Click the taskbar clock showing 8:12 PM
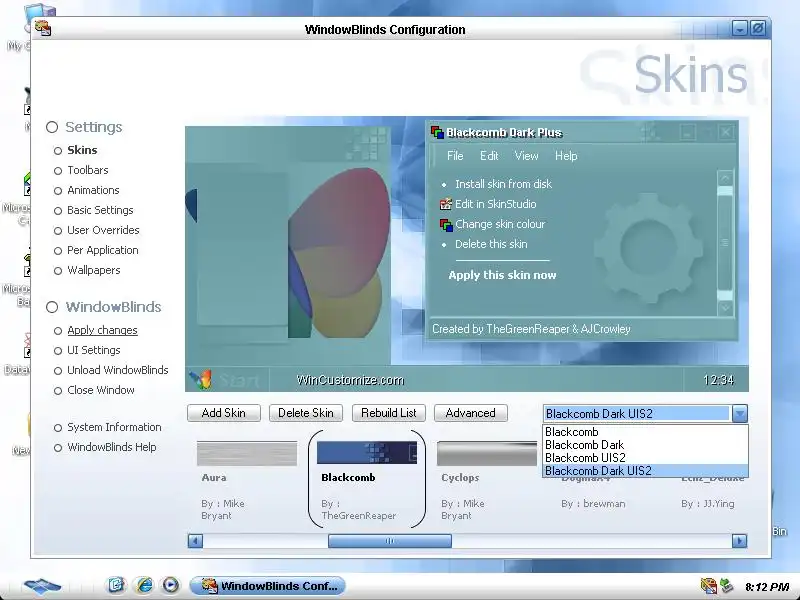The width and height of the screenshot is (800, 600). tap(767, 587)
